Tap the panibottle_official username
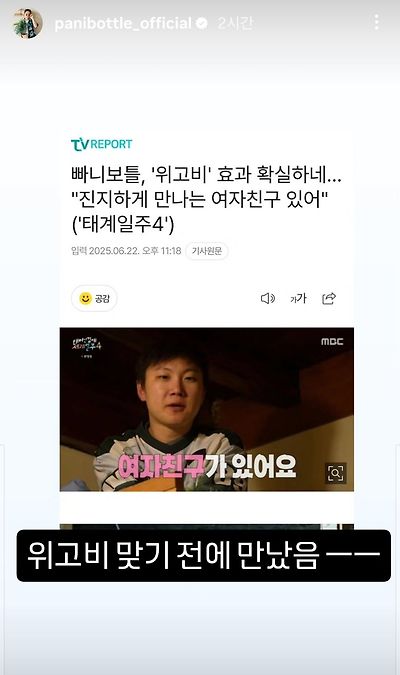Viewport: 400px width, 675px height. pos(123,23)
